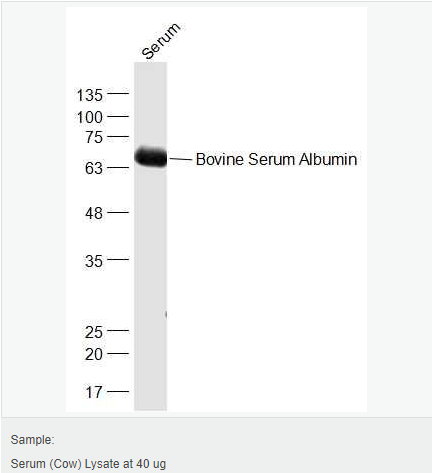Click the tick line beside 48

click(118, 212)
